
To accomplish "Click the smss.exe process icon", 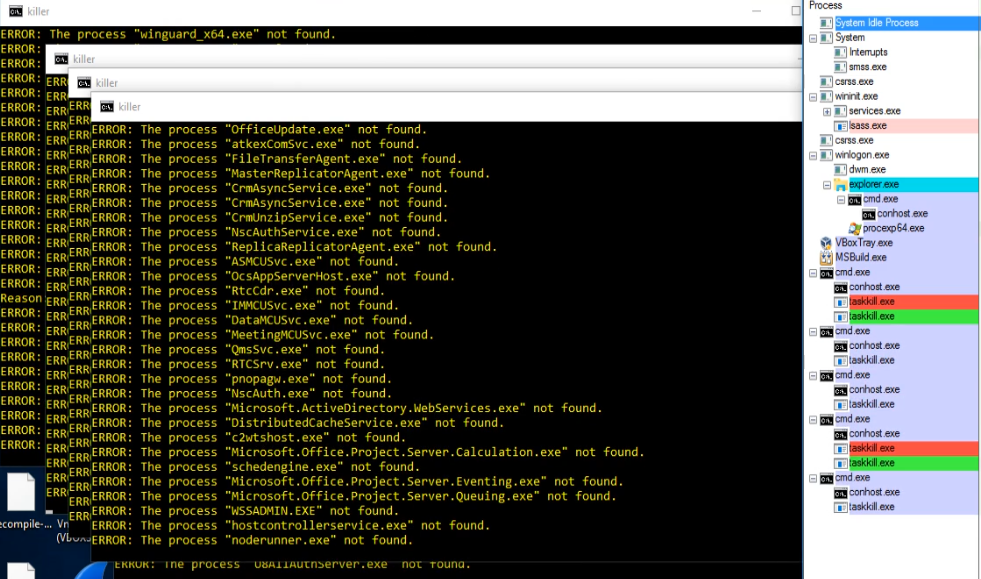I will pos(840,67).
